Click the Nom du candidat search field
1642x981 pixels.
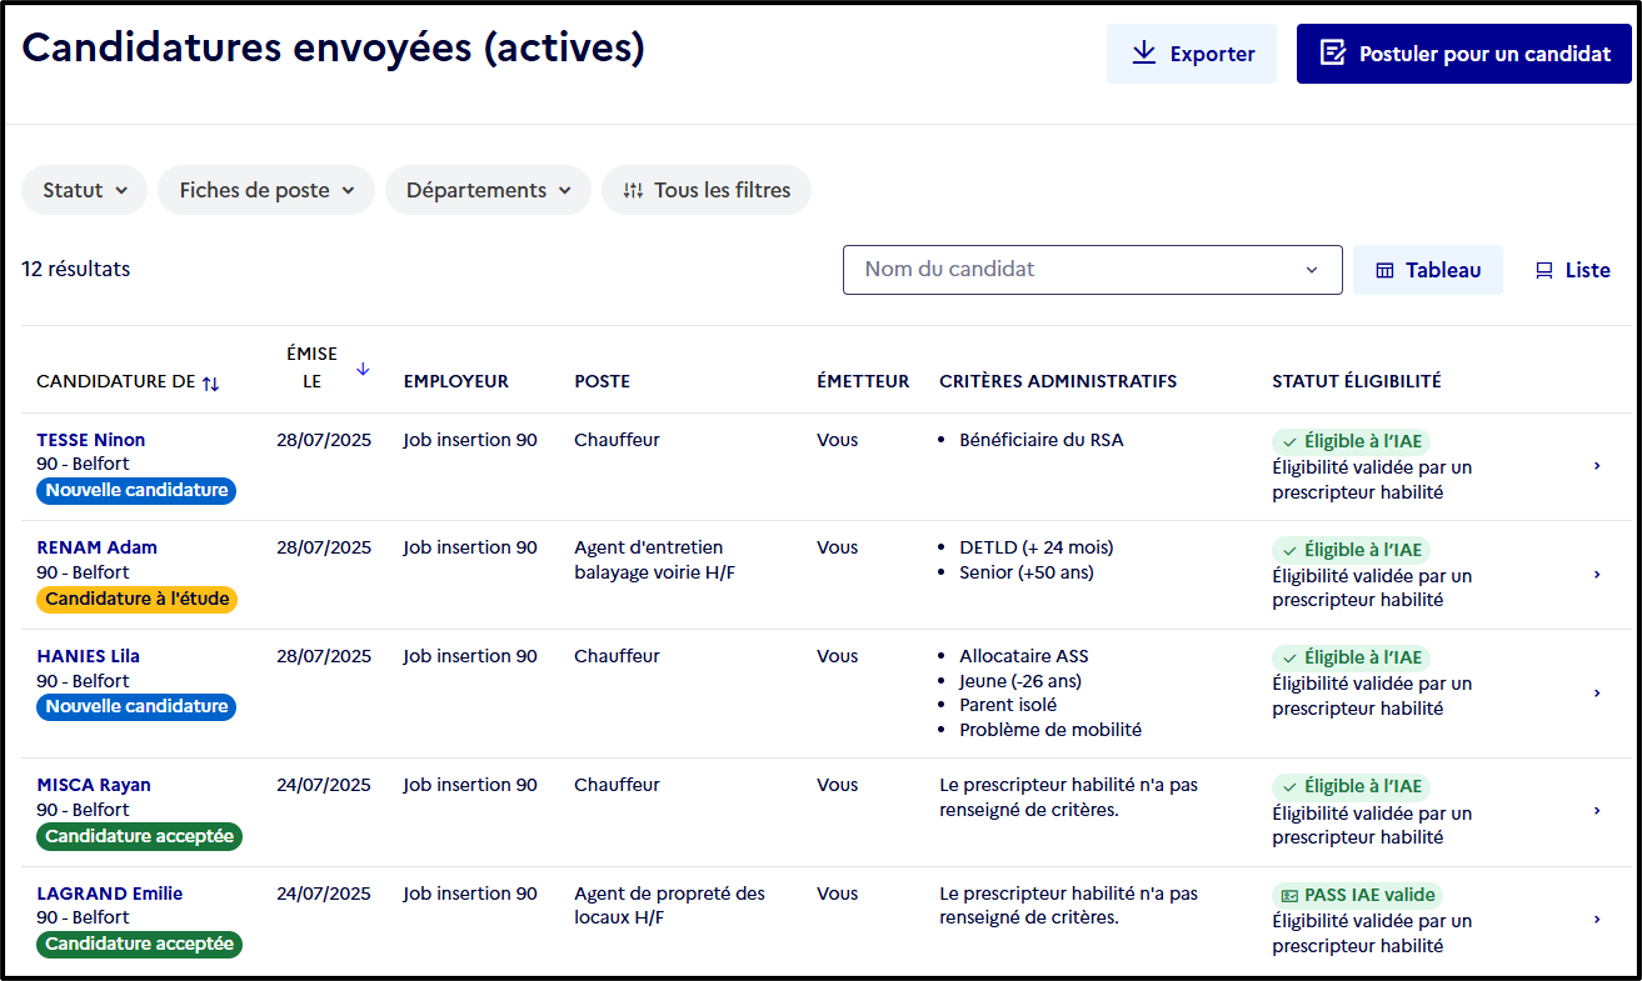[1092, 270]
